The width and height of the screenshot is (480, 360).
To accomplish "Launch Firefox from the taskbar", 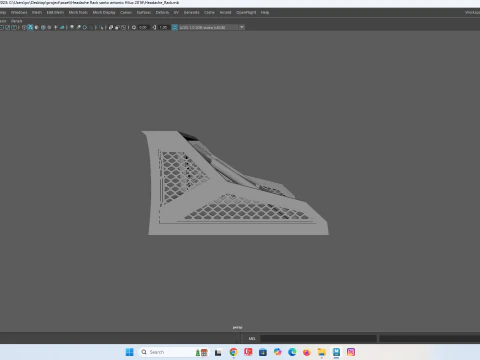I will (x=307, y=352).
